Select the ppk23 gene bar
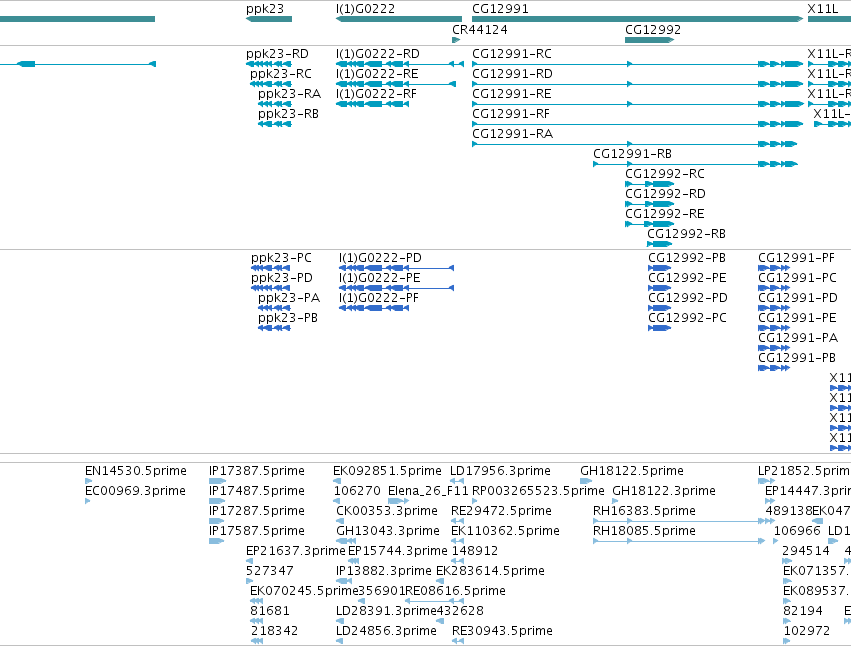 pos(269,19)
